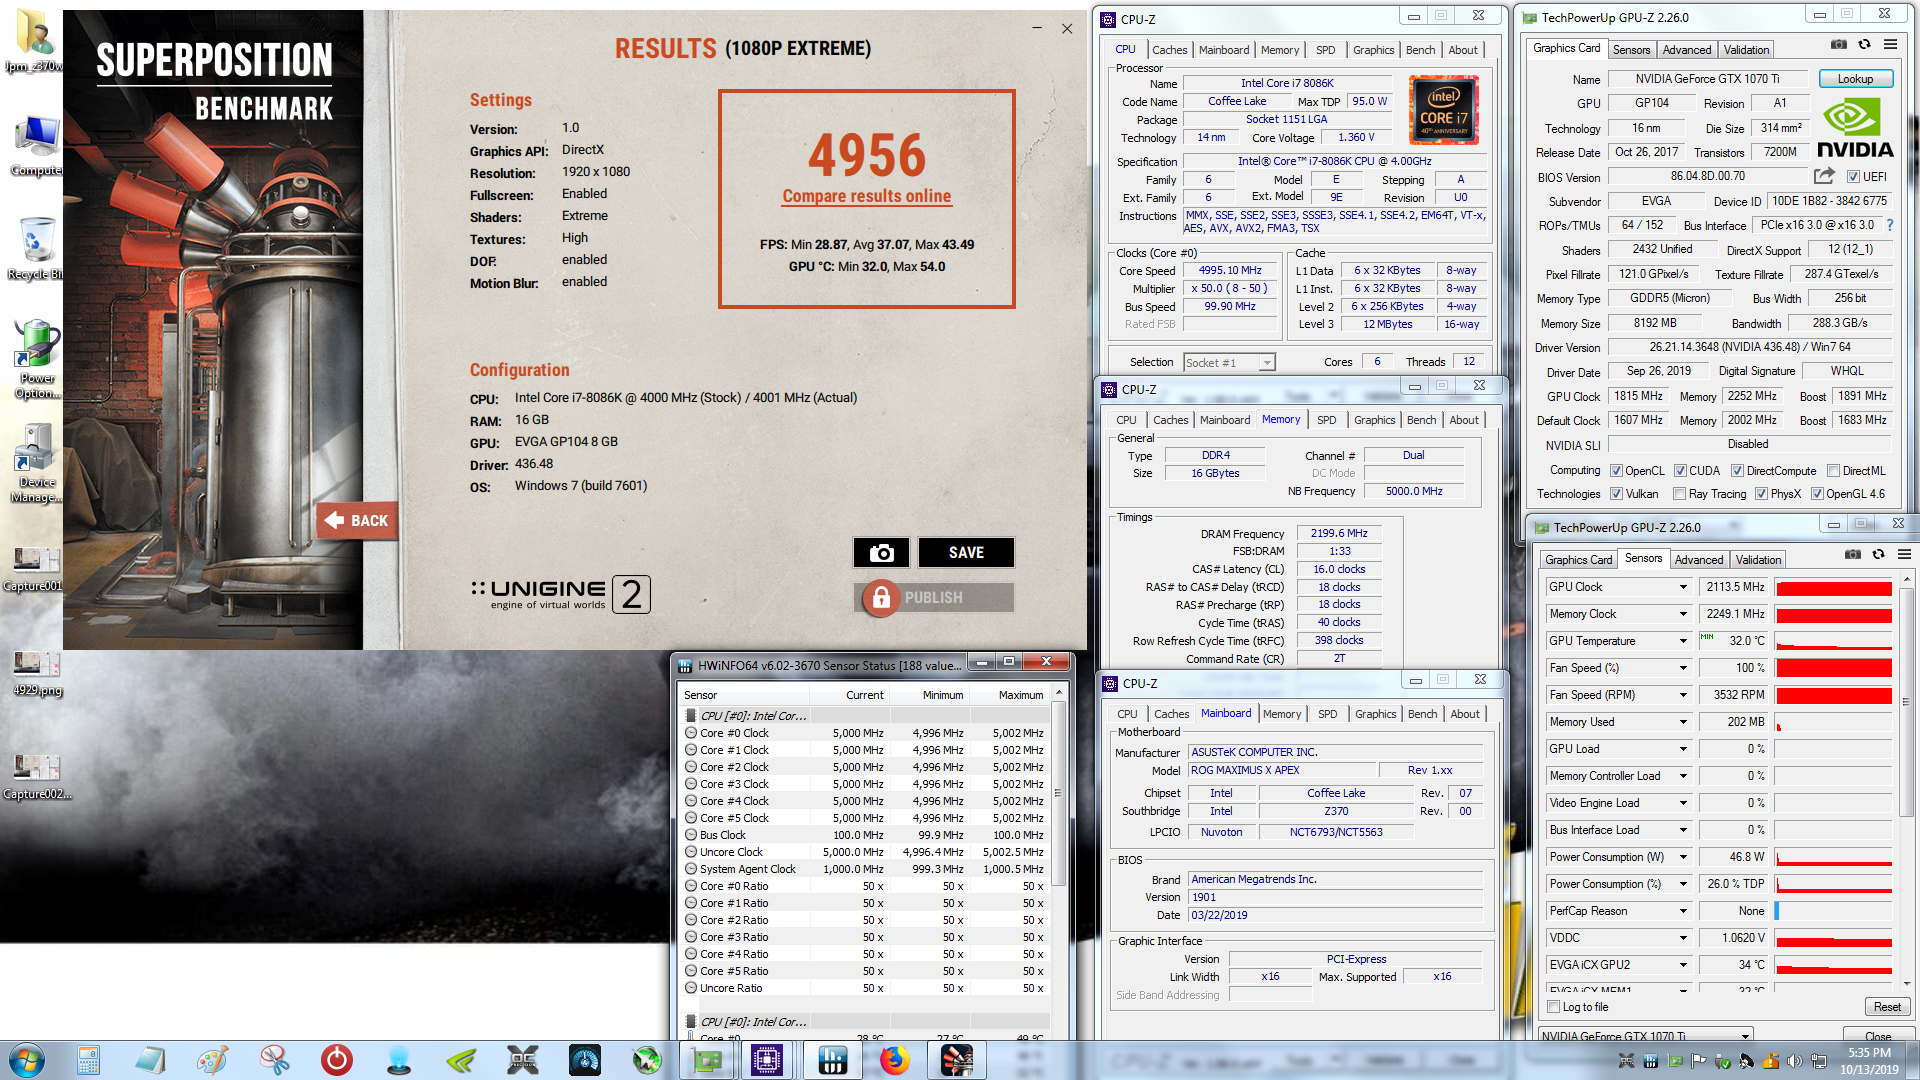This screenshot has width=1920, height=1080.
Task: Click the BACK button in Superposition
Action: 357,520
